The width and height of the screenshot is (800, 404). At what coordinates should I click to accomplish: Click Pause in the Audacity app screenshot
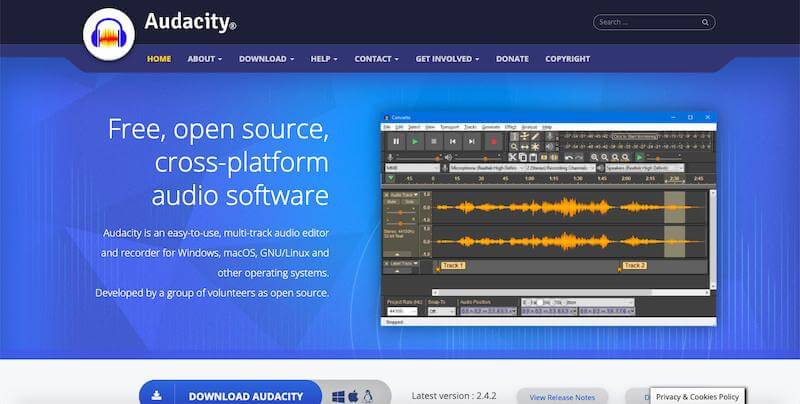pyautogui.click(x=396, y=141)
